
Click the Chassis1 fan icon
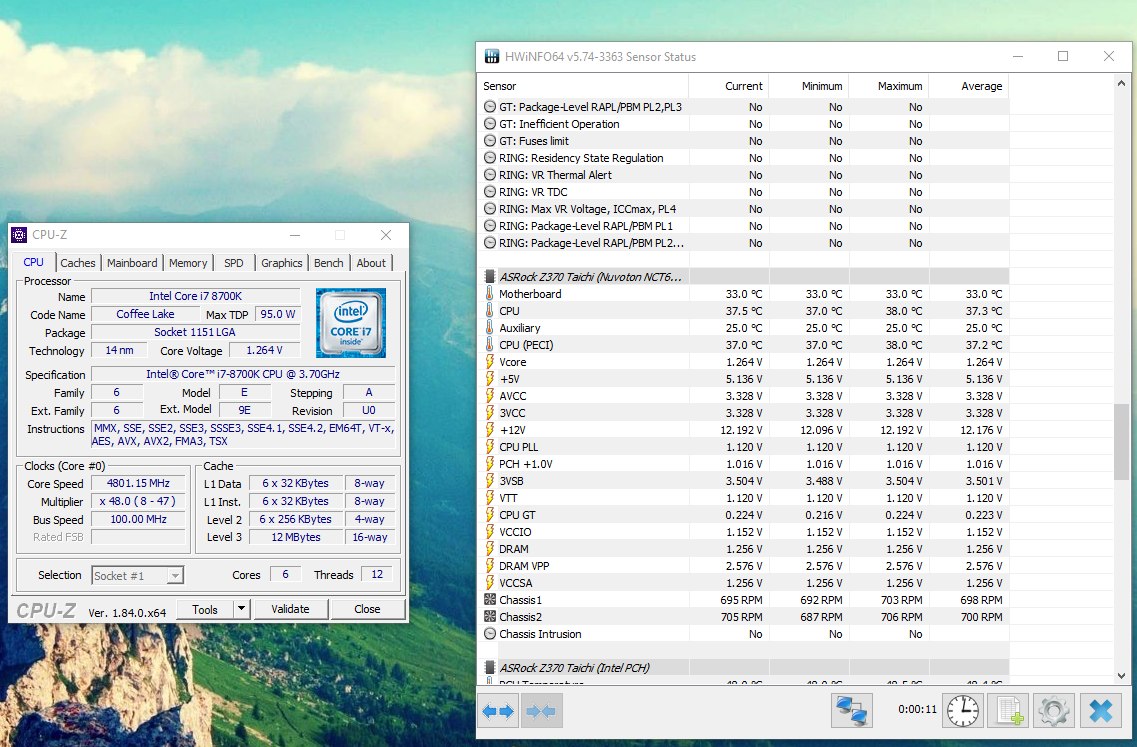coord(489,600)
